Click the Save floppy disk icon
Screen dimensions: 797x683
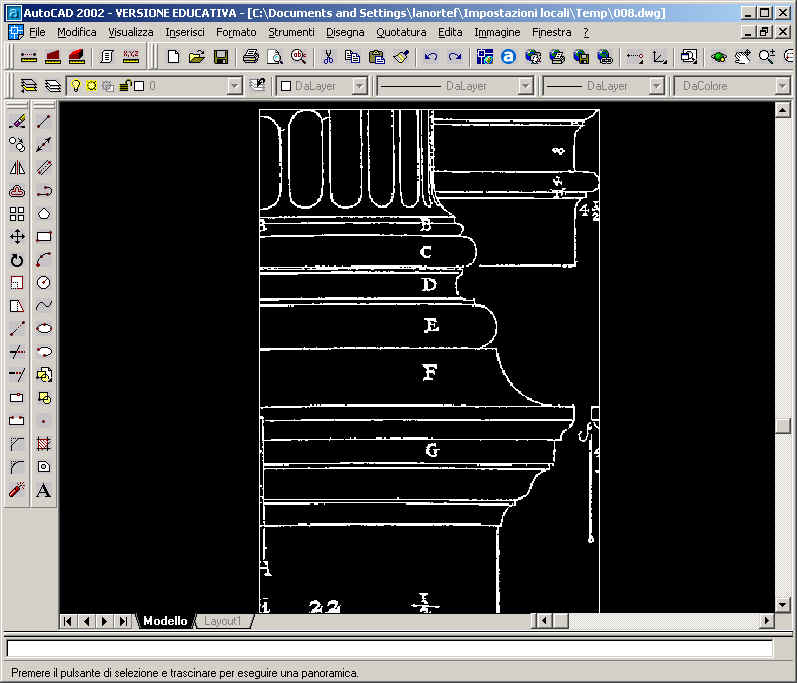click(221, 57)
